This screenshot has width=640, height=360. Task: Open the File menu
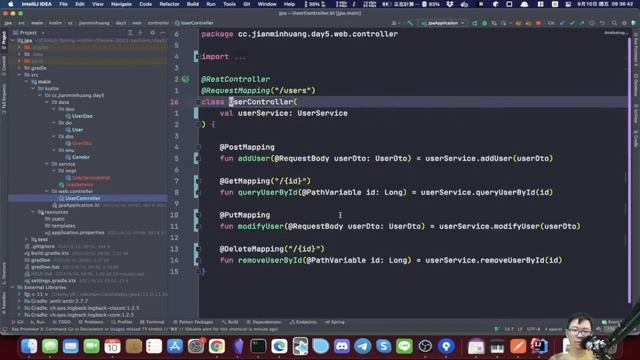(x=64, y=4)
